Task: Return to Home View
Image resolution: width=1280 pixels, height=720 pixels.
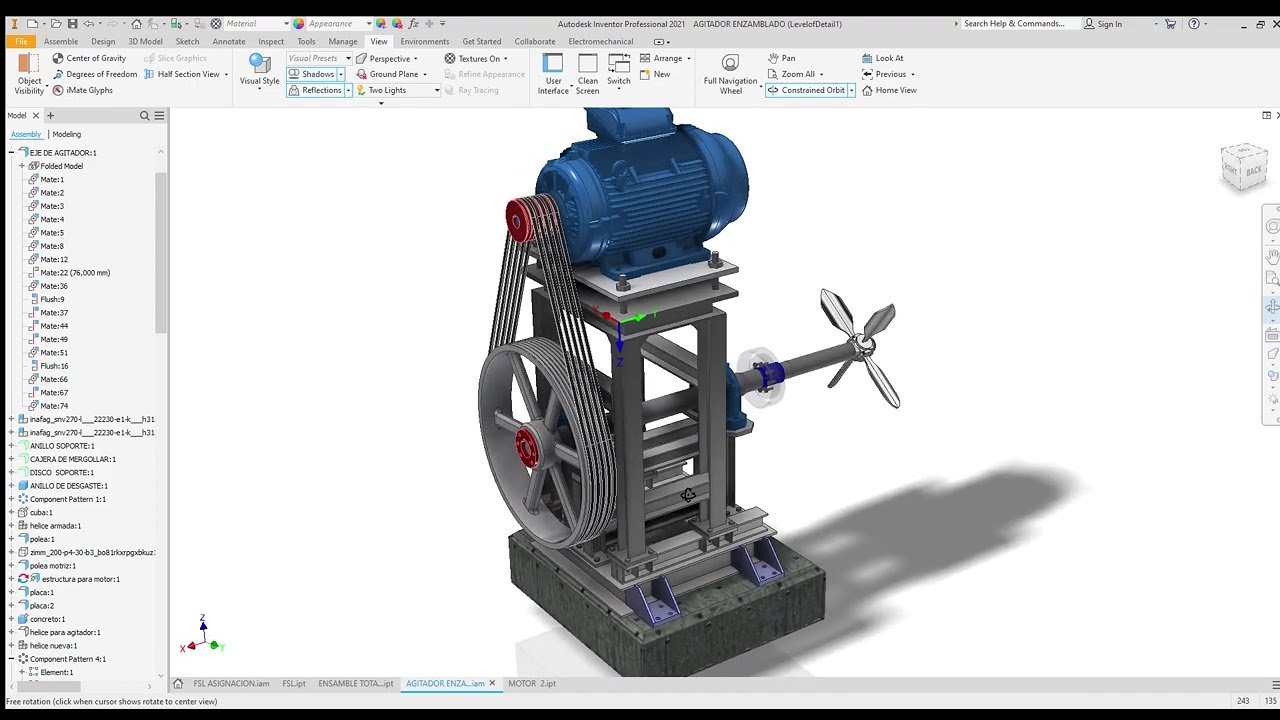Action: tap(889, 90)
